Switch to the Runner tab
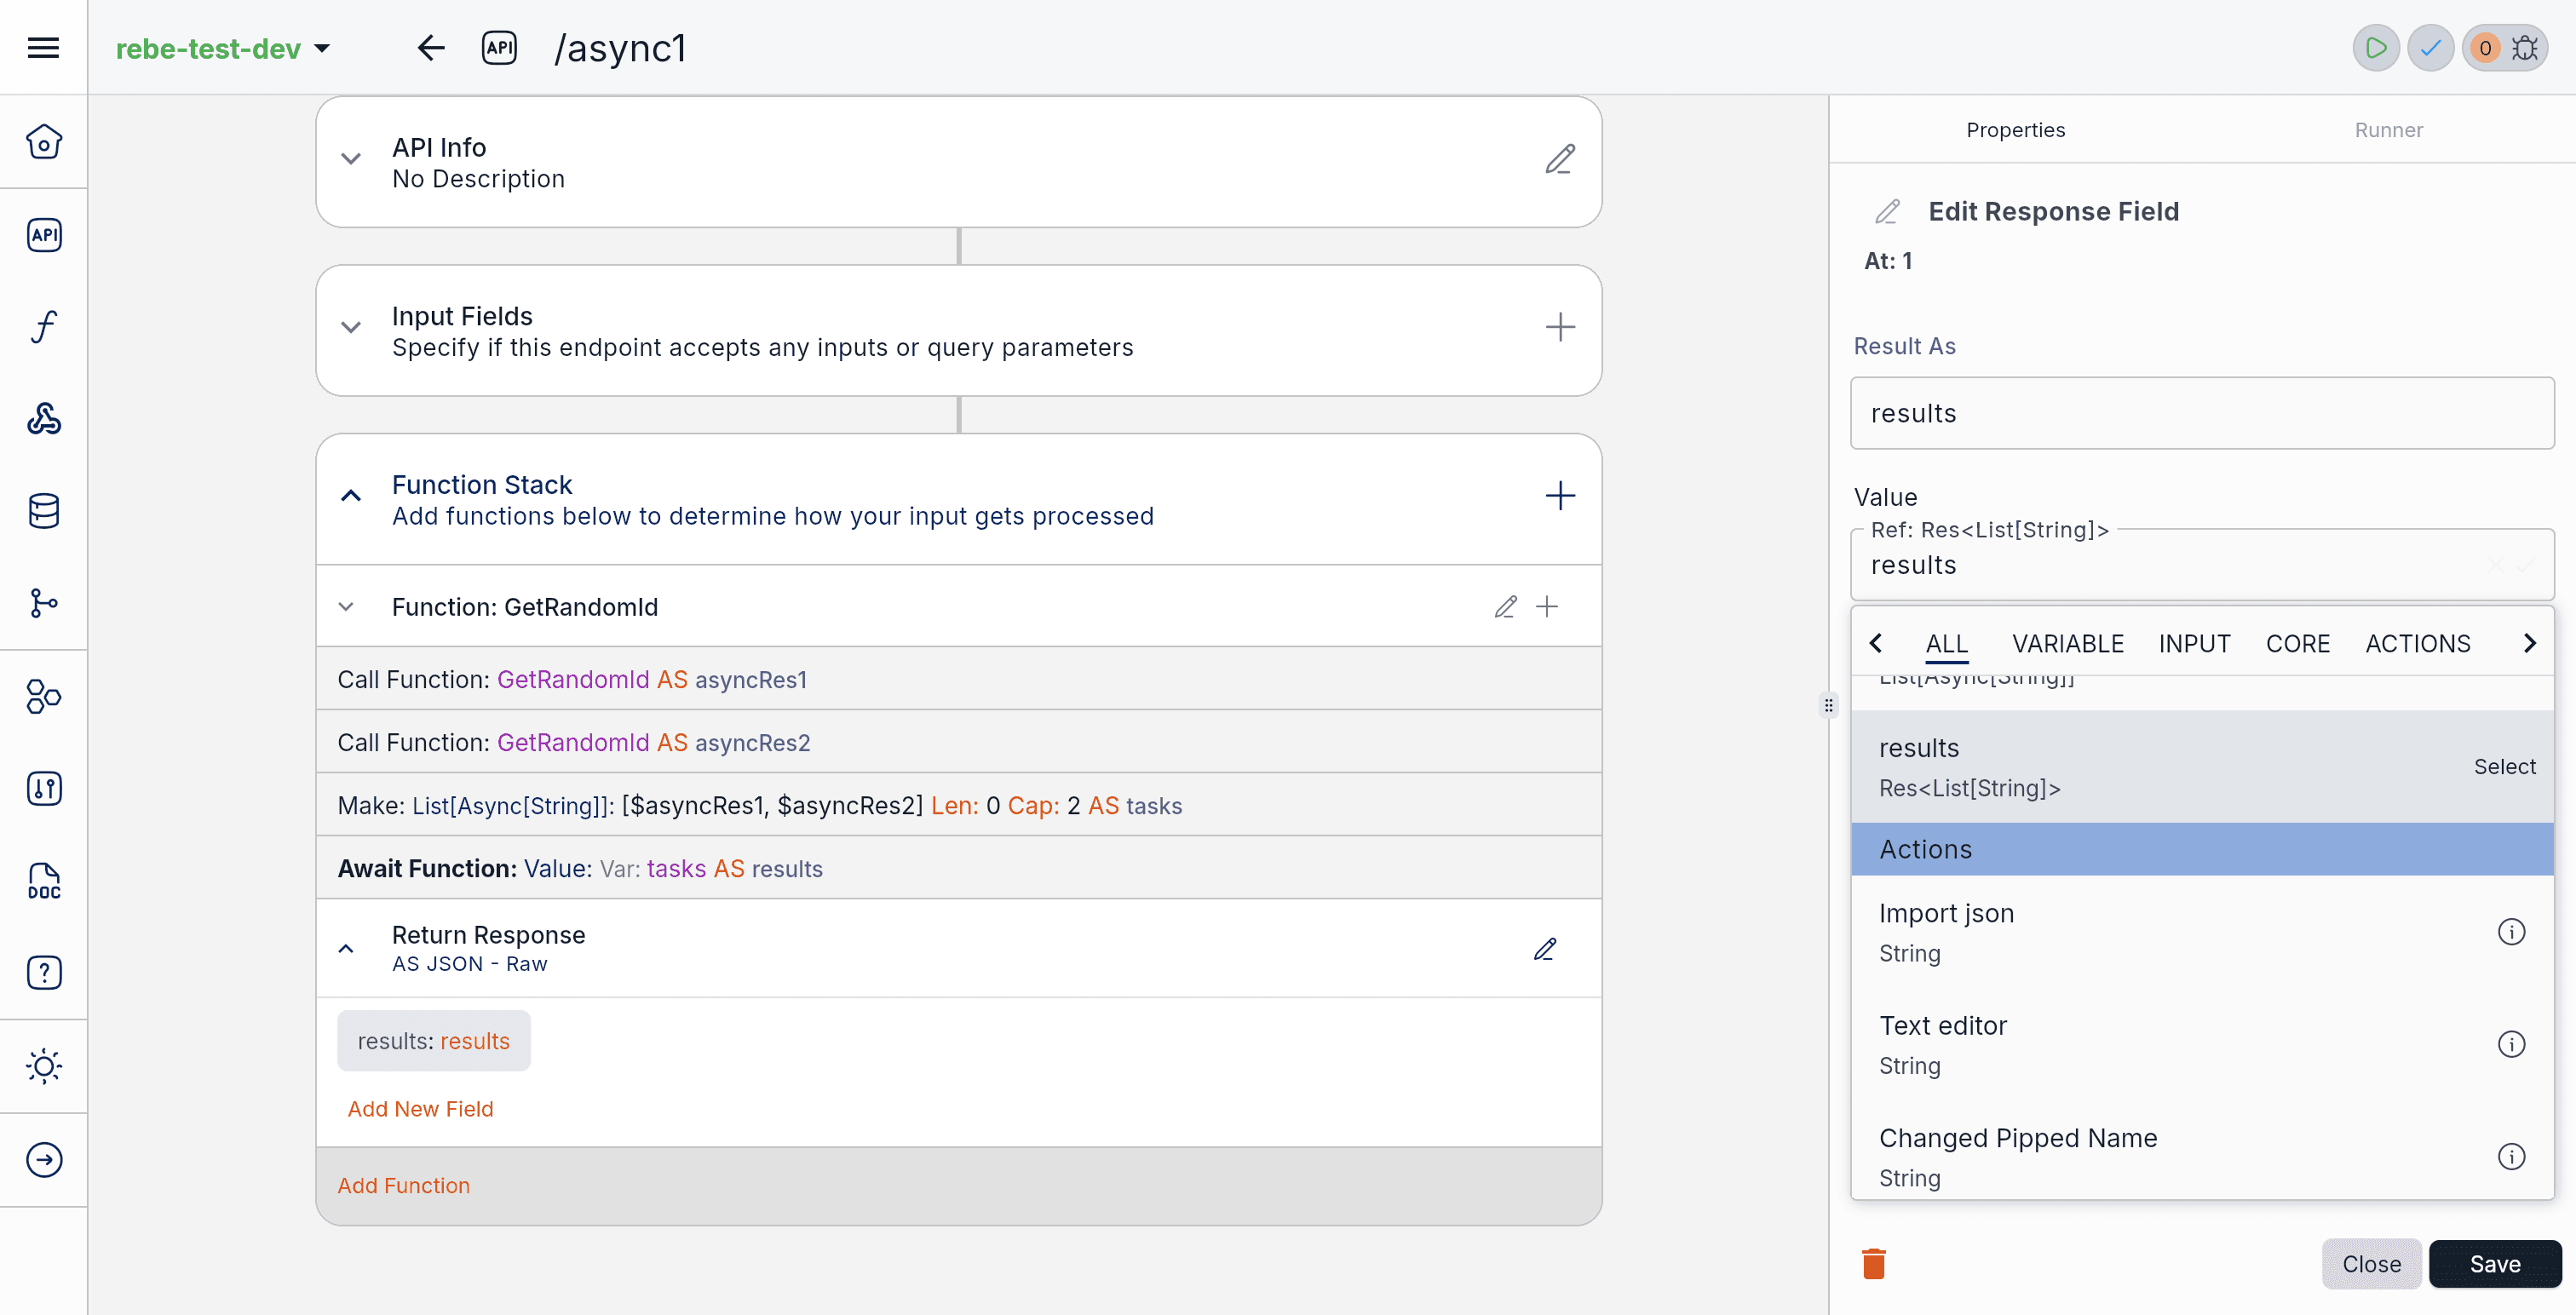The width and height of the screenshot is (2576, 1315). (x=2388, y=129)
